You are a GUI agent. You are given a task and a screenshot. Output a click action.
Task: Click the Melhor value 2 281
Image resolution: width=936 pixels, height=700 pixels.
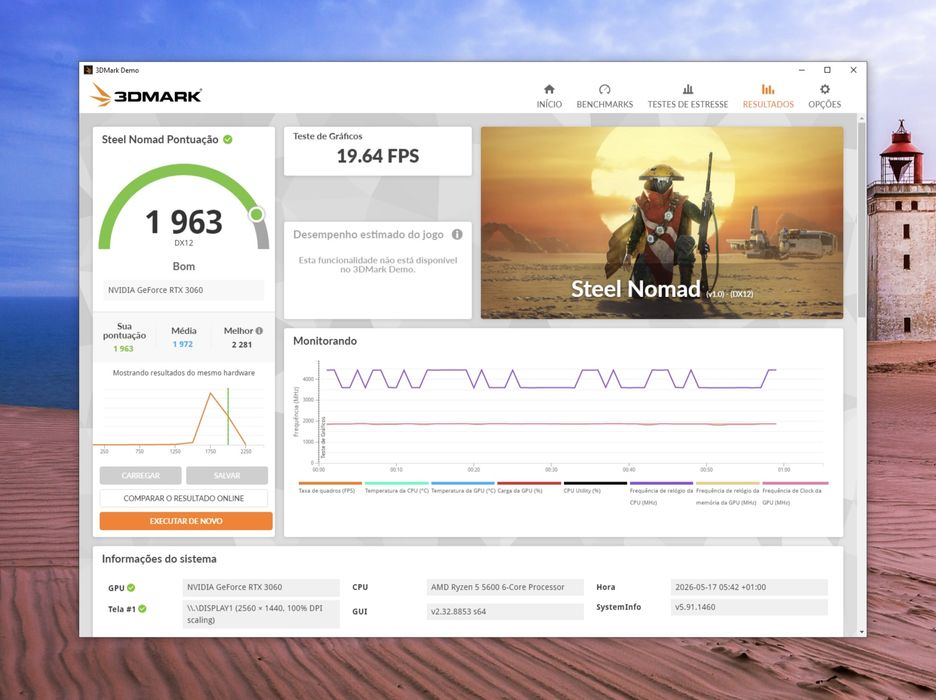(242, 345)
